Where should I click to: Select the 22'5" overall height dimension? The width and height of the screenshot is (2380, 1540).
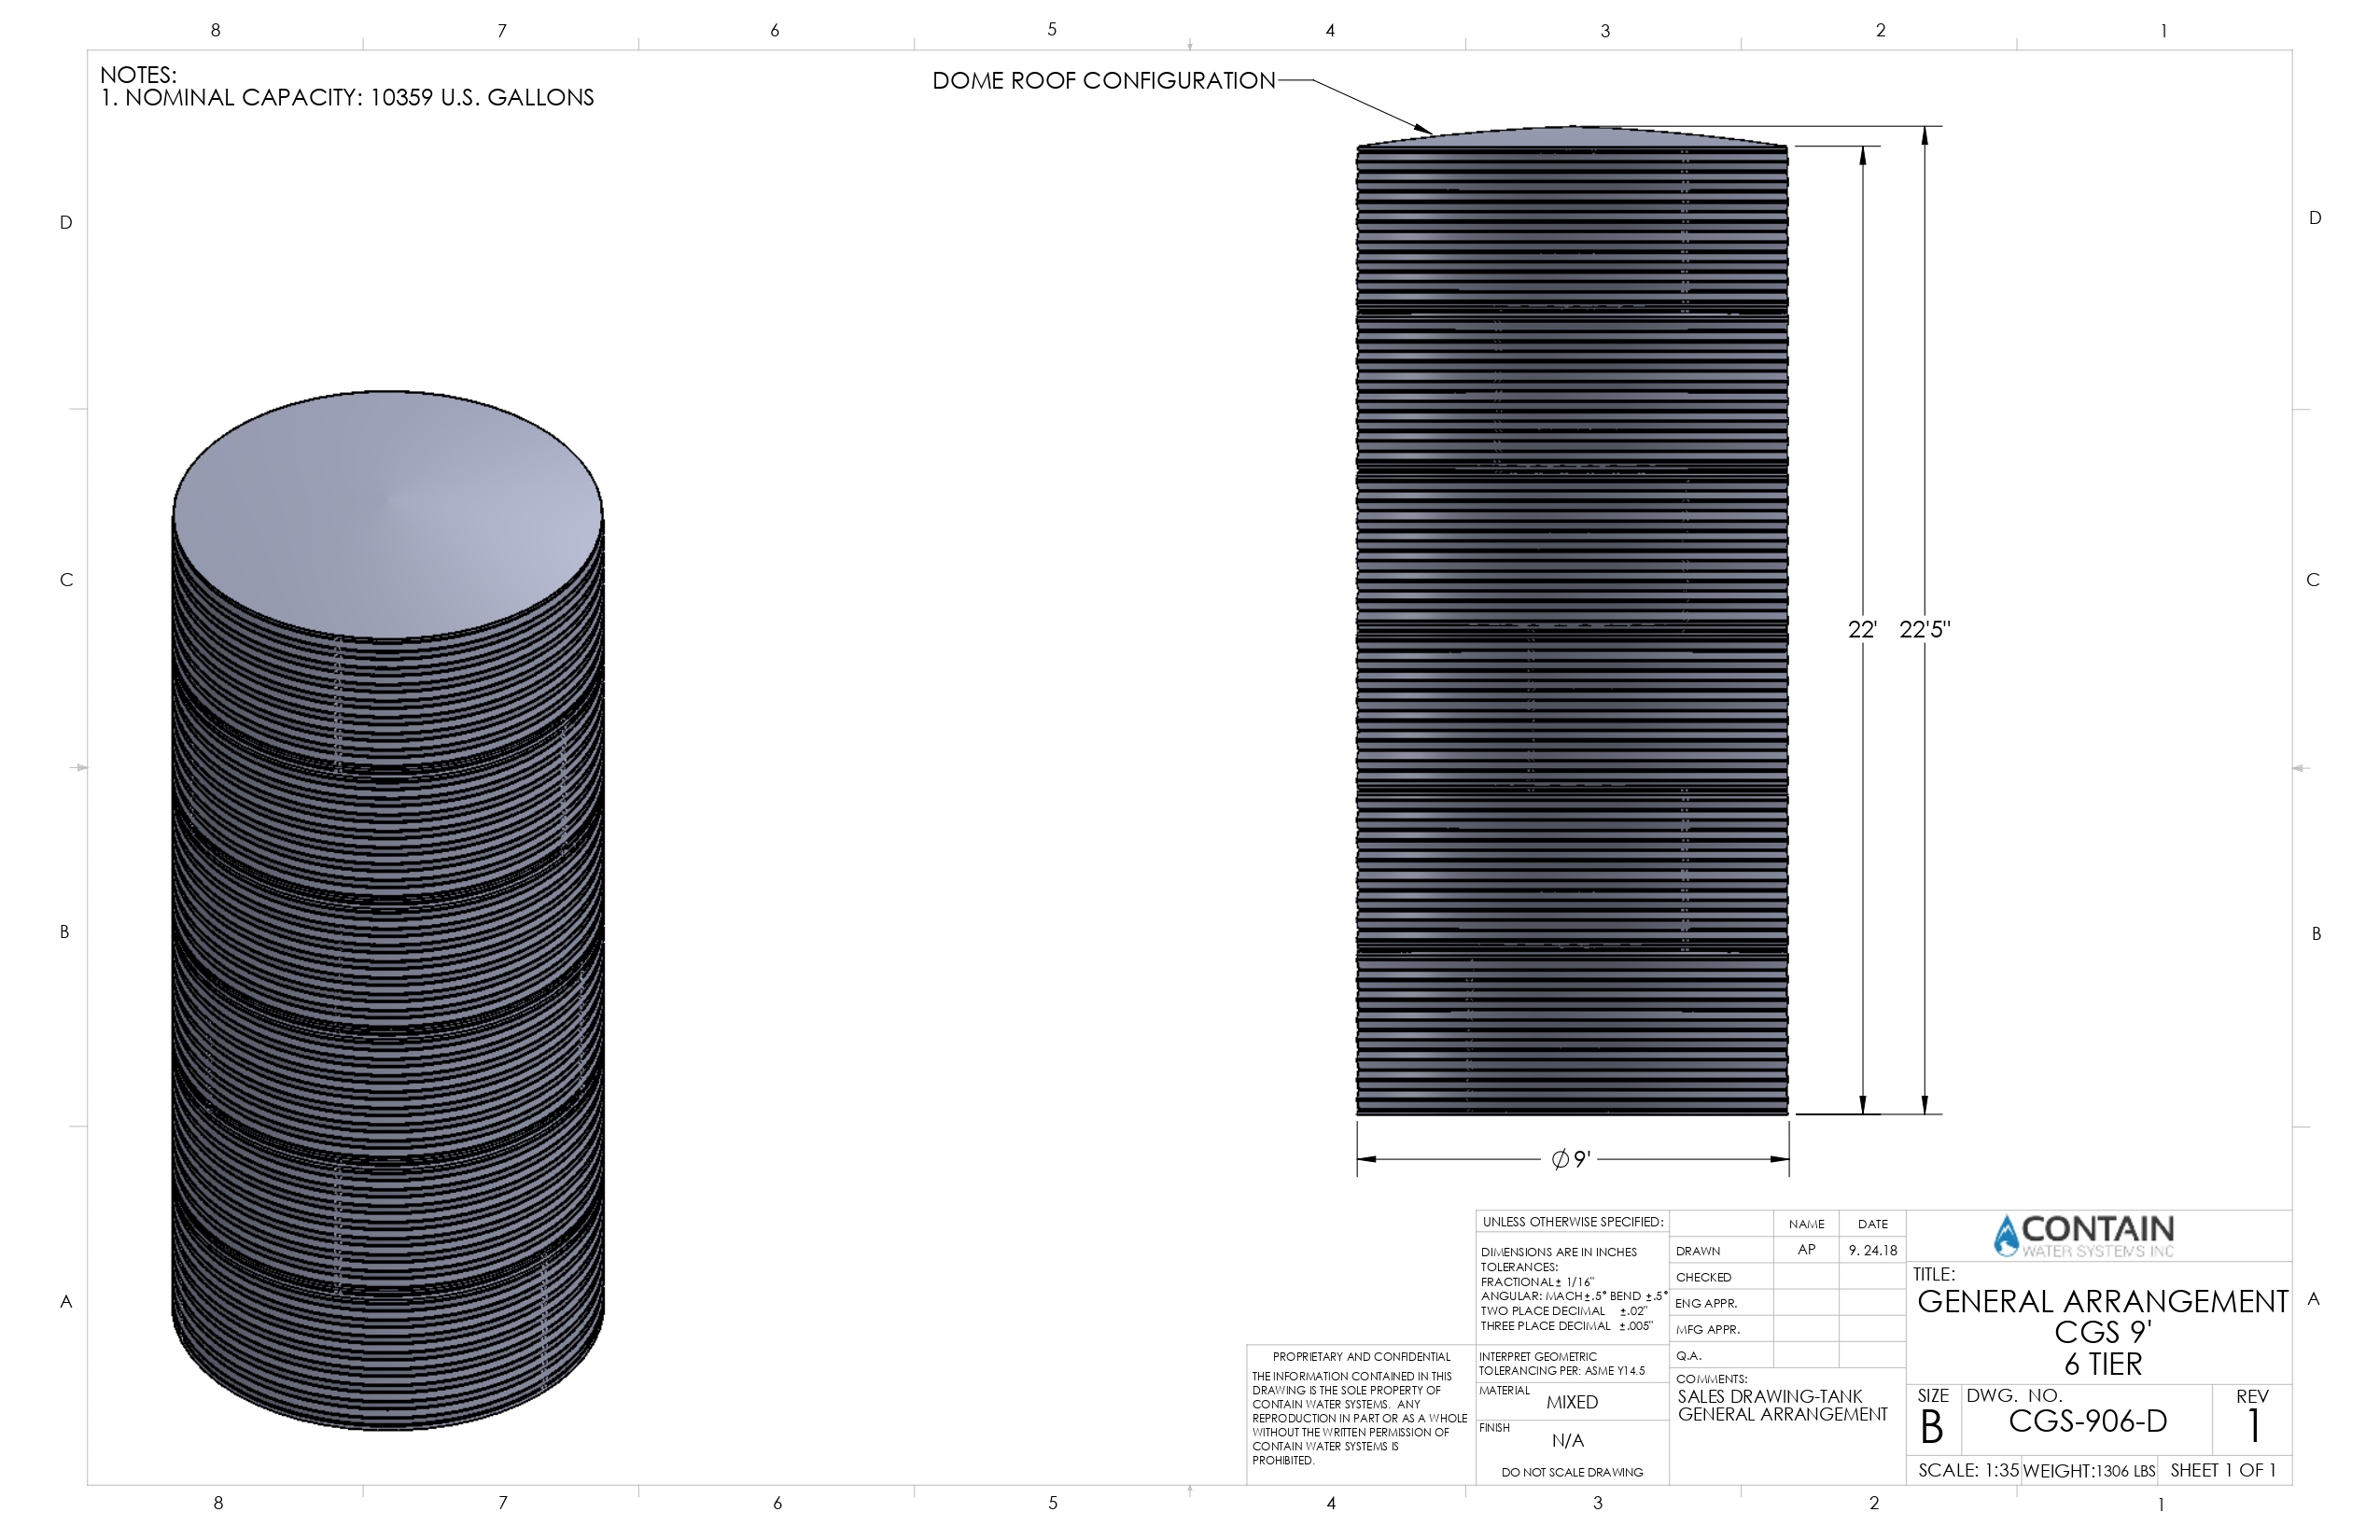1925,629
